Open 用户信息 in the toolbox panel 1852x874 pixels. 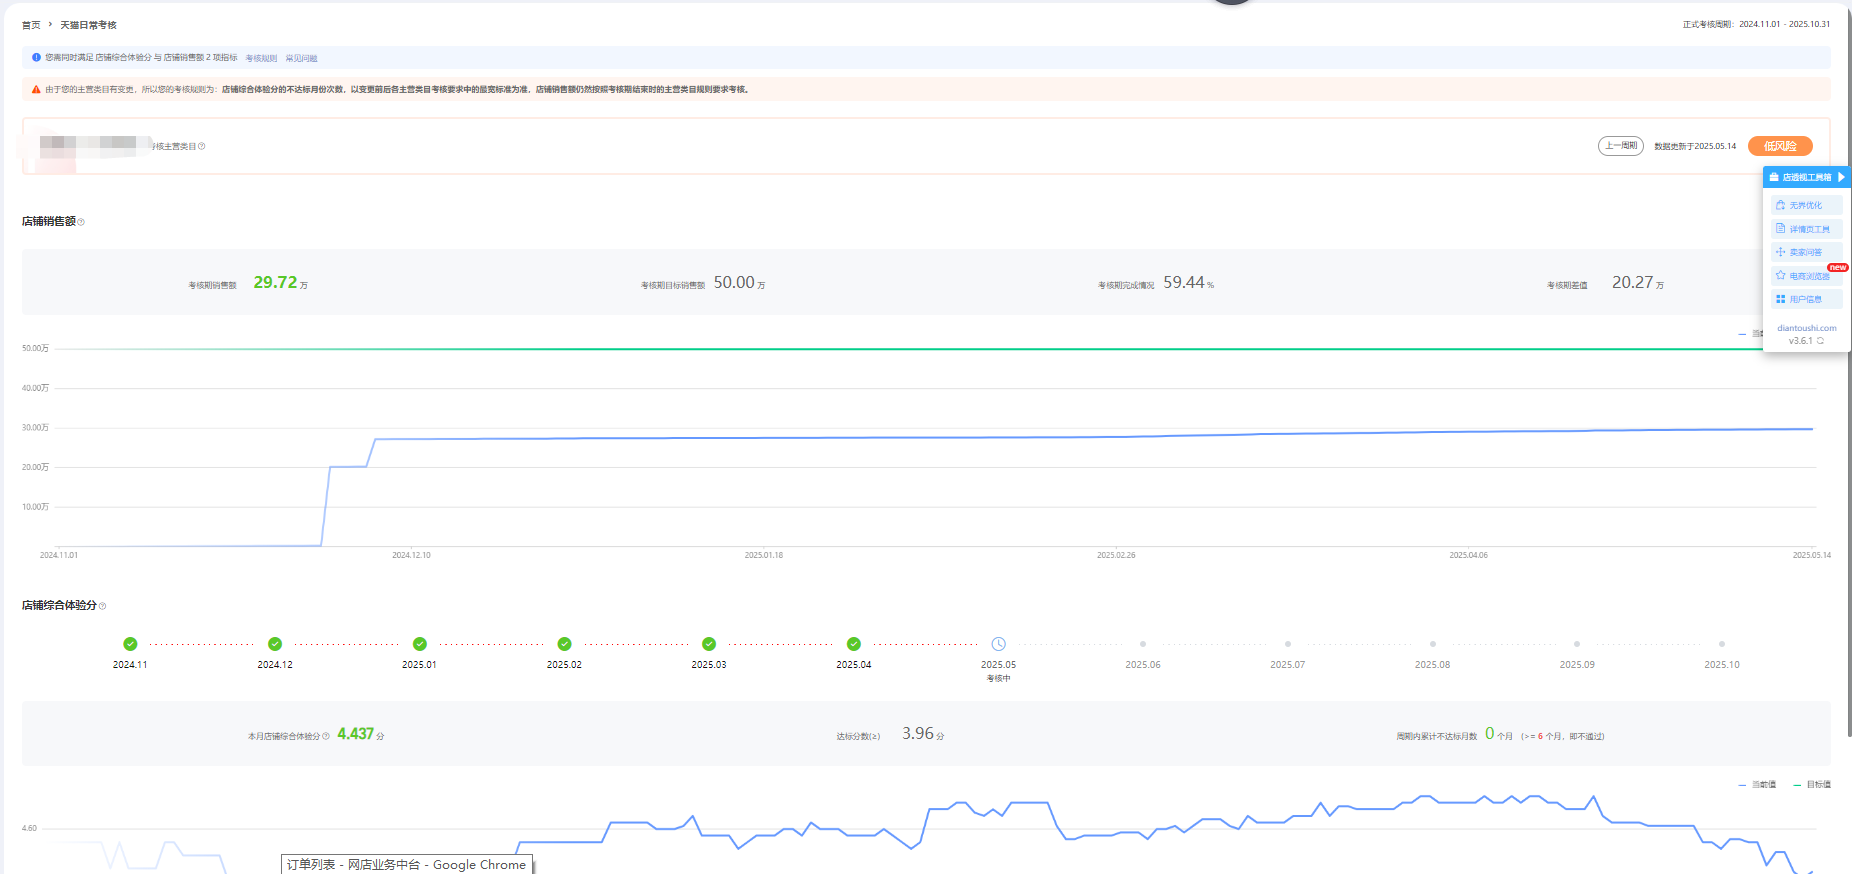(1805, 299)
